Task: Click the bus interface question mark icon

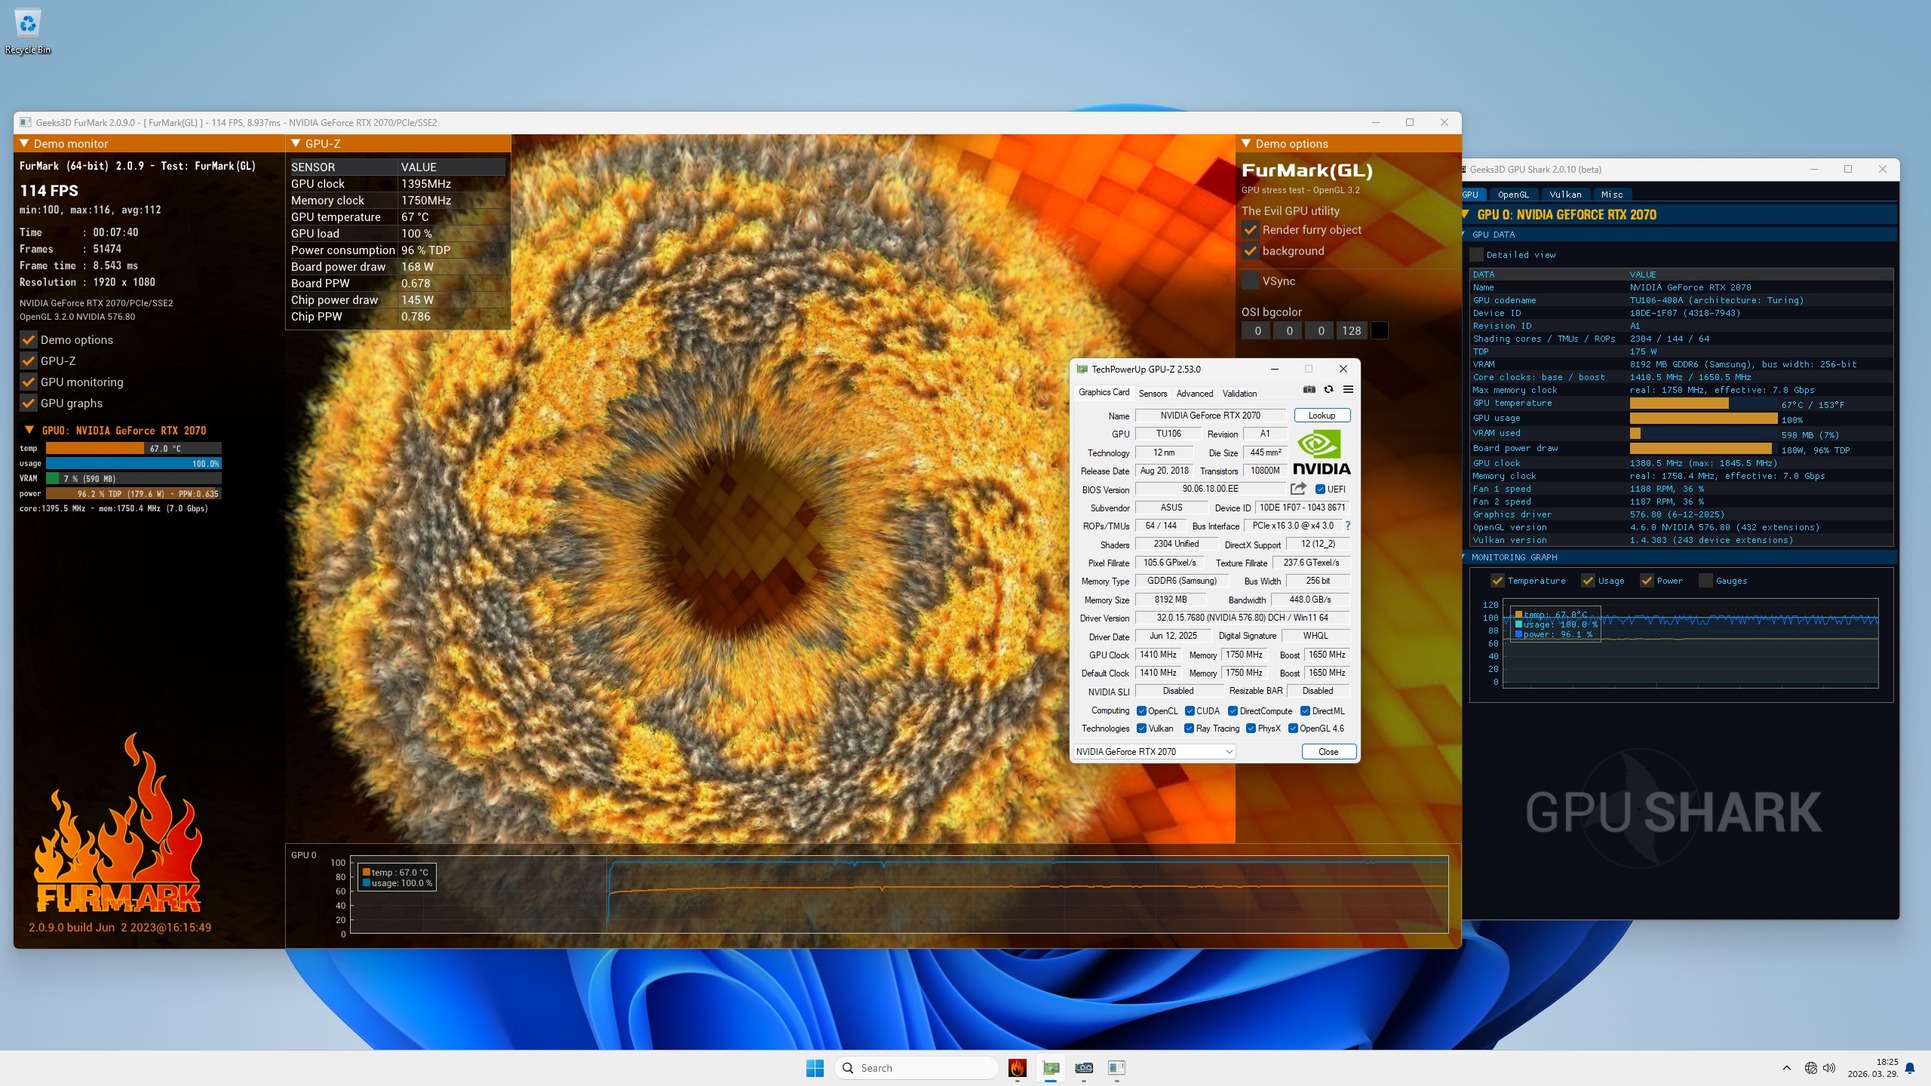Action: click(1347, 526)
